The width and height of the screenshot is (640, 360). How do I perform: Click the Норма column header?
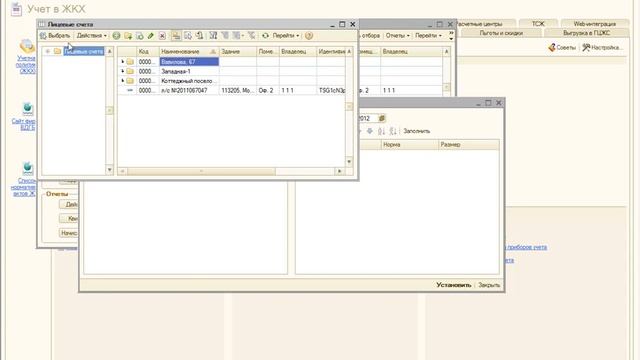pos(410,144)
